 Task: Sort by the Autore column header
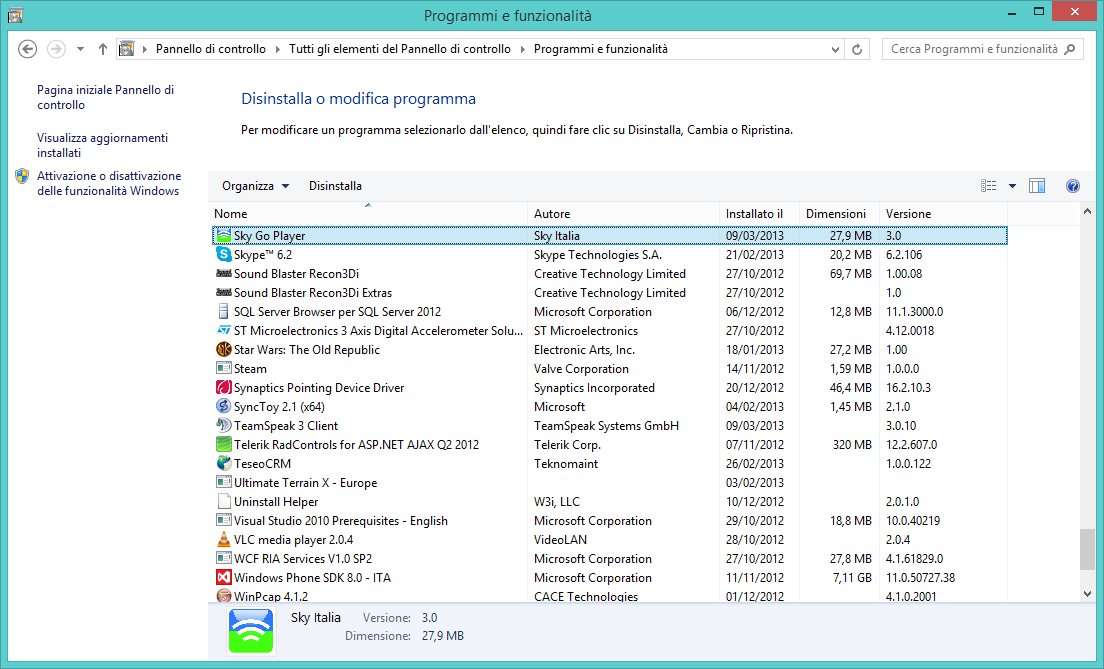pyautogui.click(x=623, y=213)
